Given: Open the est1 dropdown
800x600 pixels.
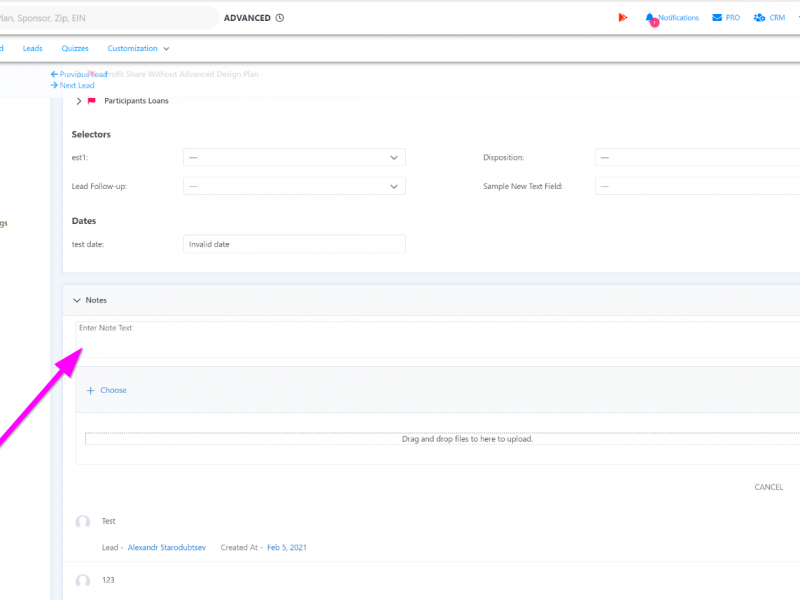Looking at the screenshot, I should (294, 158).
